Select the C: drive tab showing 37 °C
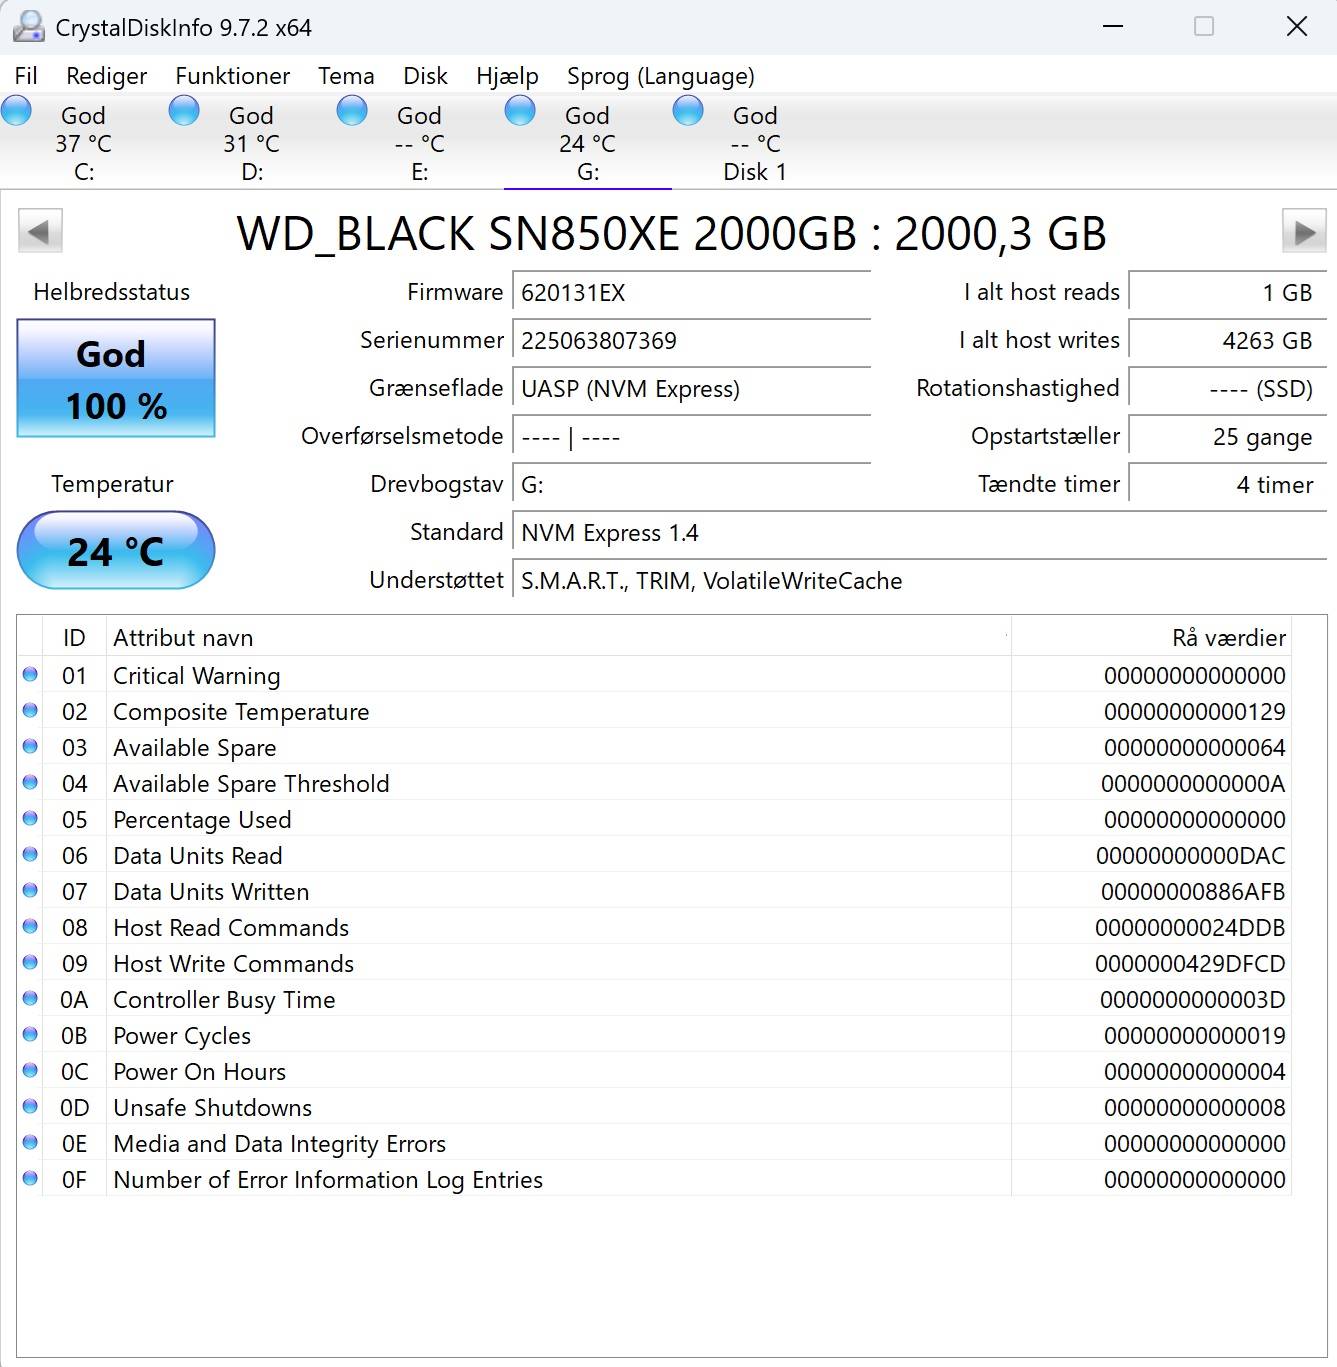This screenshot has width=1337, height=1367. point(84,141)
